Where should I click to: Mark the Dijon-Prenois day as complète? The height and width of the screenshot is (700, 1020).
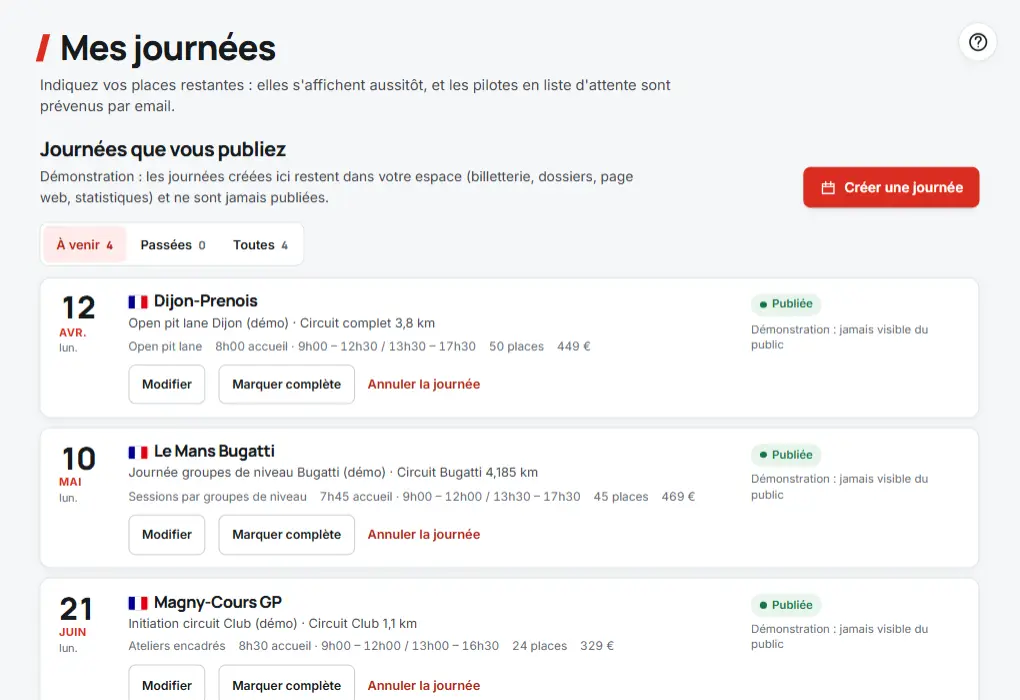point(286,384)
